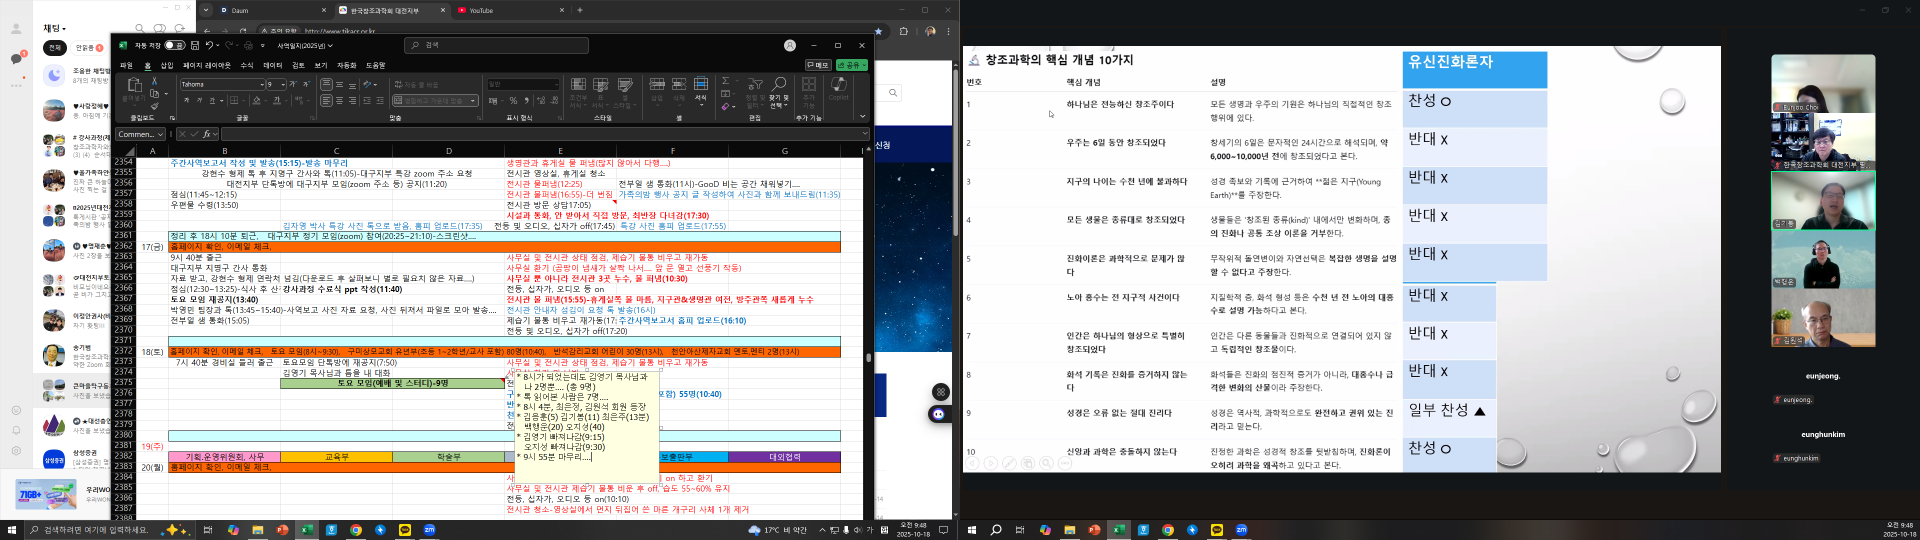Click the Copilot icon in the ribbon
The width and height of the screenshot is (1920, 540).
838,90
